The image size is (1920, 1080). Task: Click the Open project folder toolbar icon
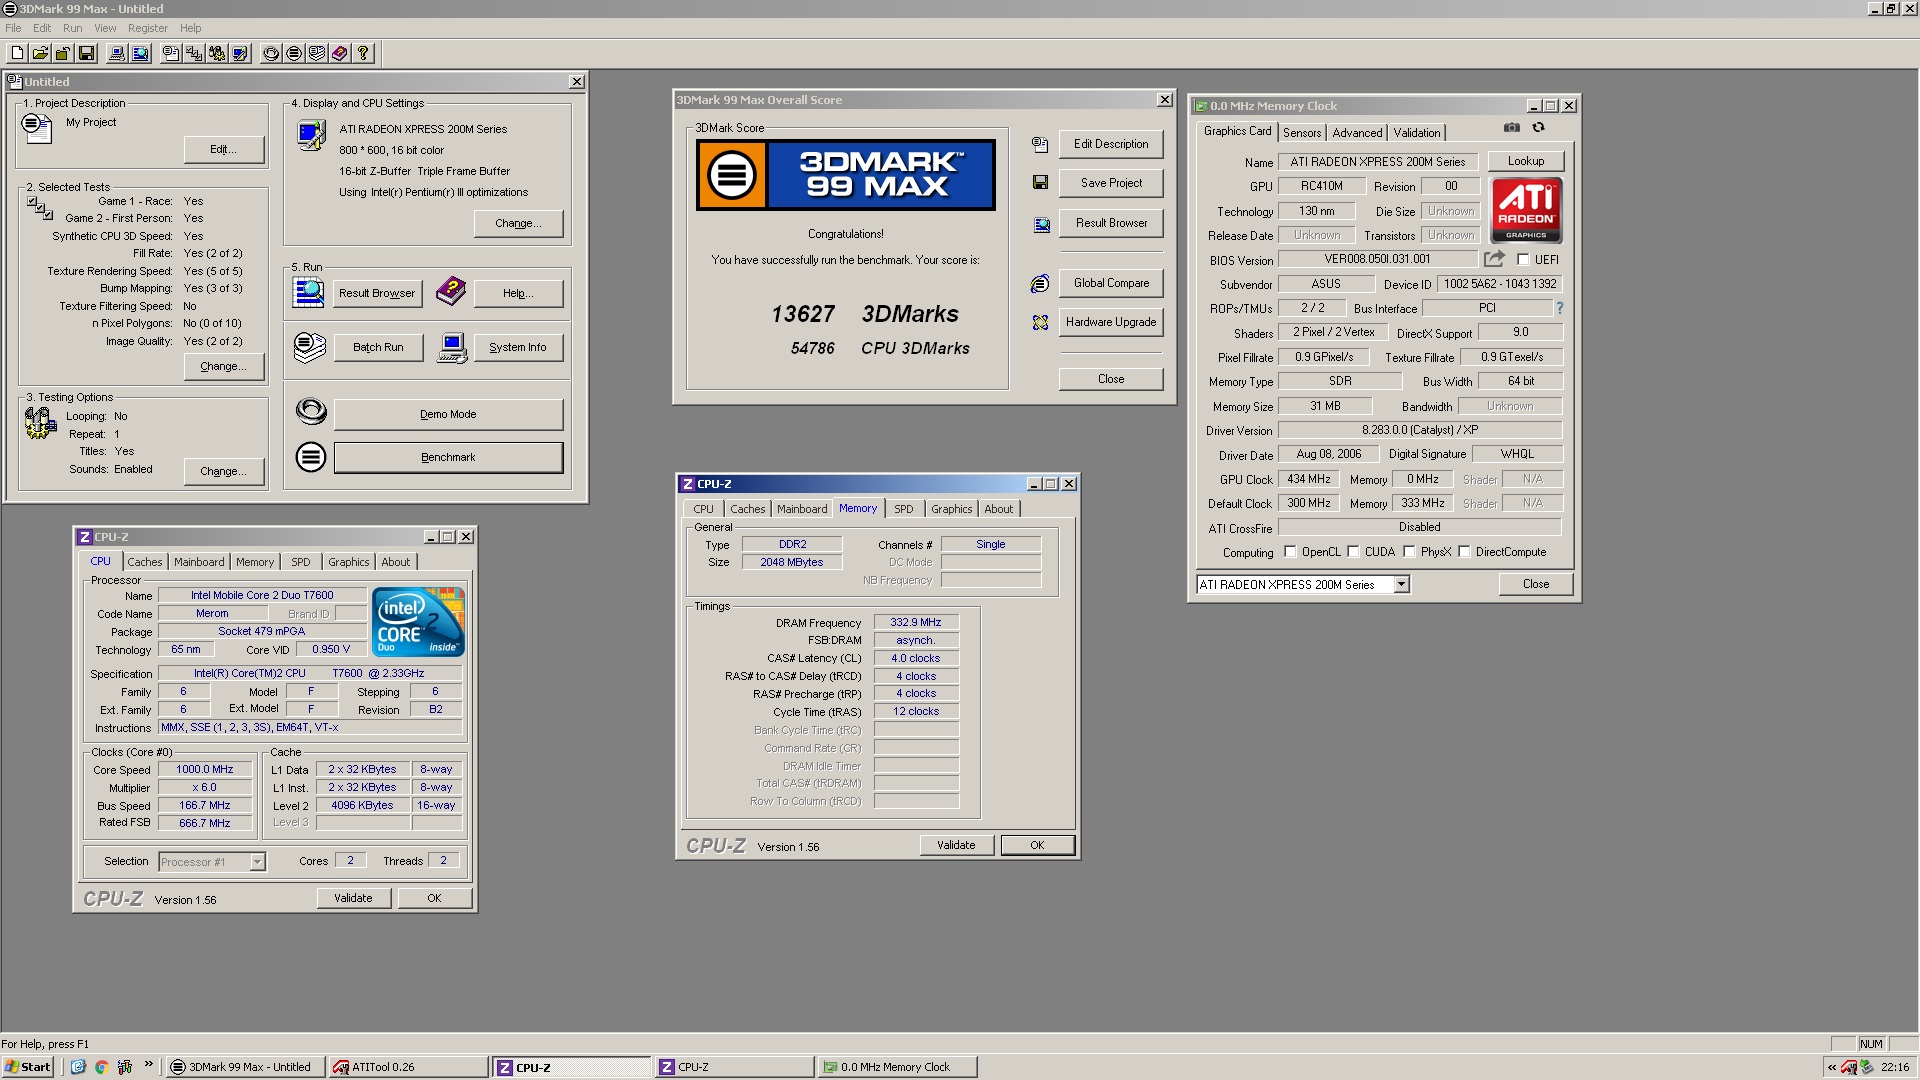(x=40, y=54)
